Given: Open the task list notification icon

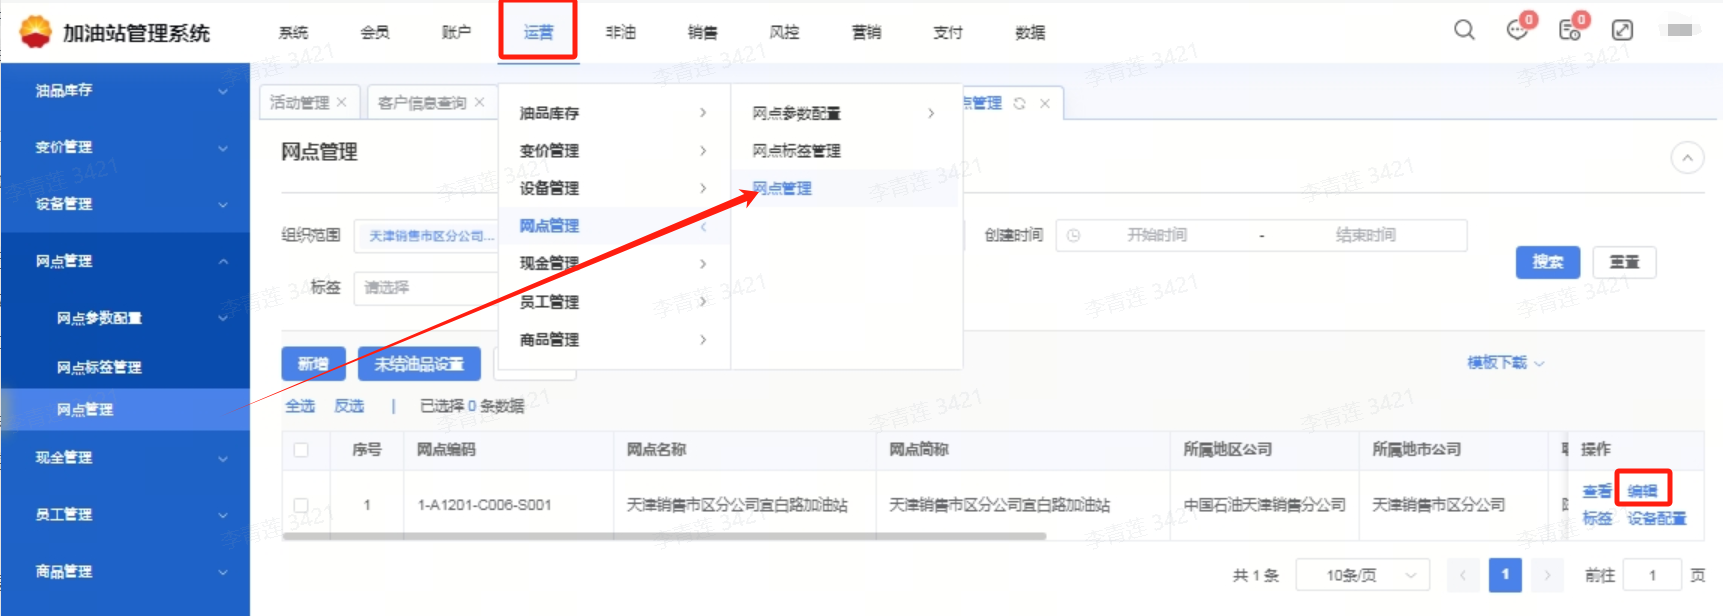Looking at the screenshot, I should tap(1569, 30).
